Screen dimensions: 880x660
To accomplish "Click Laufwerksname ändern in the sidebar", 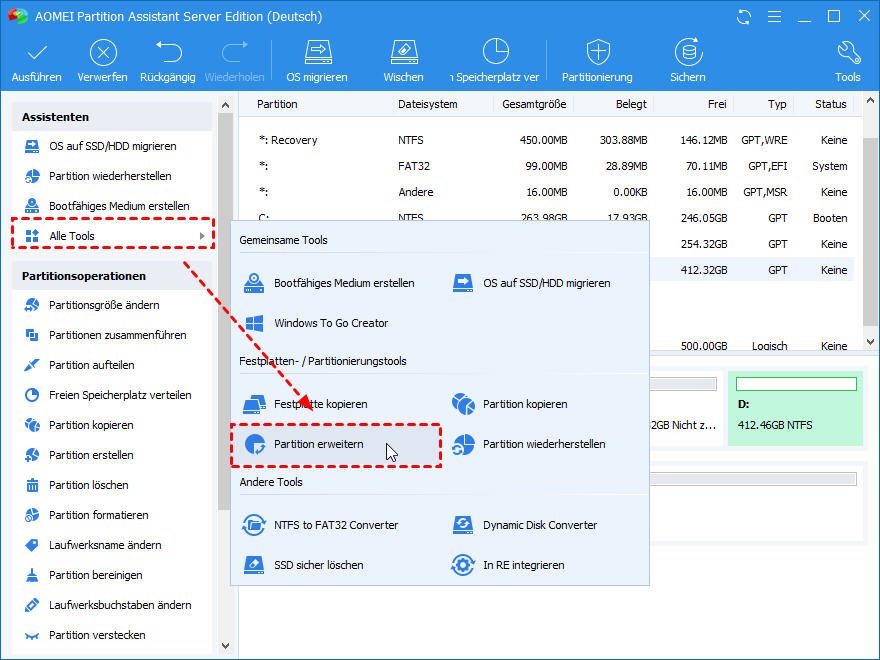I will coord(105,545).
